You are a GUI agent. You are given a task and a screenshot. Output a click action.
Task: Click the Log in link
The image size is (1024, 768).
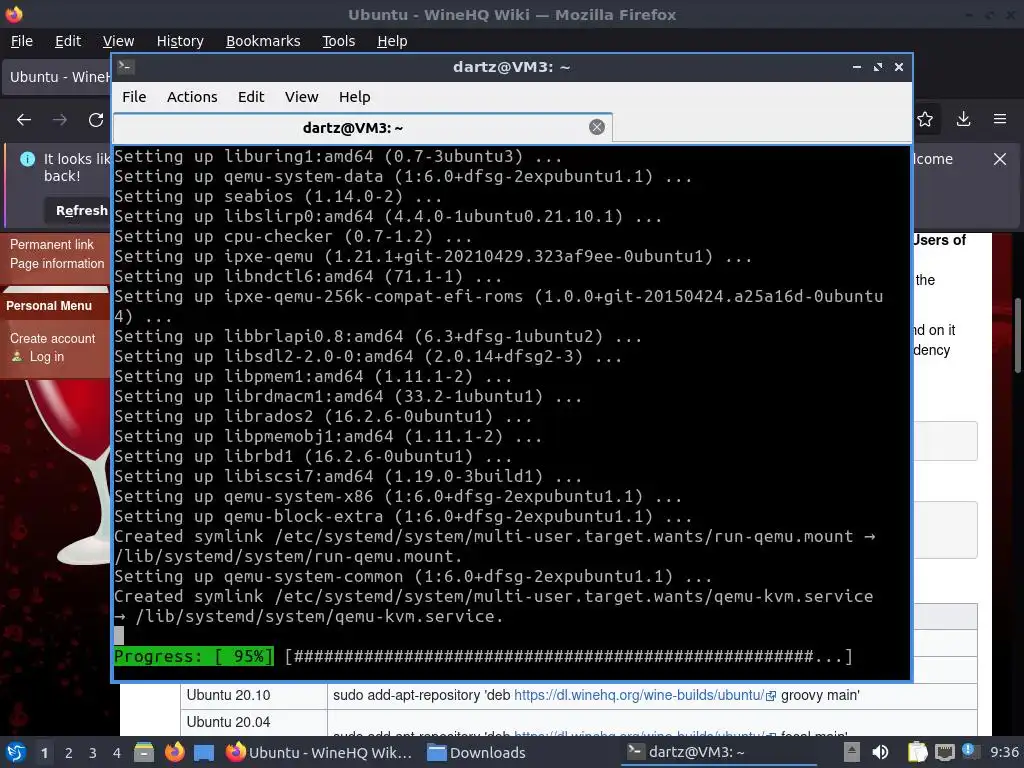pos(46,357)
